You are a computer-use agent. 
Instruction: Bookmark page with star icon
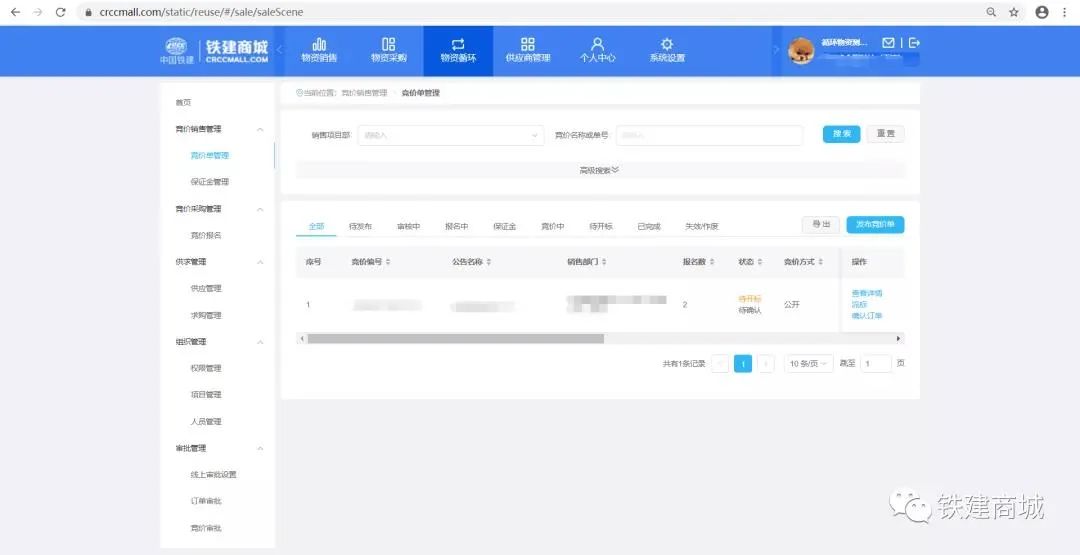[1014, 12]
